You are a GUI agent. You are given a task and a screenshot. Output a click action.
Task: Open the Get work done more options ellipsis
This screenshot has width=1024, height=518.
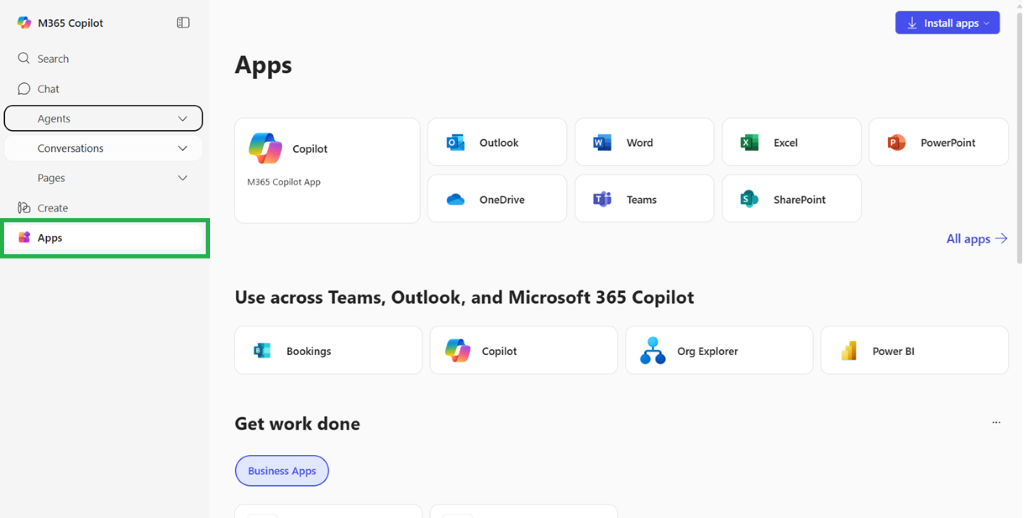point(997,423)
